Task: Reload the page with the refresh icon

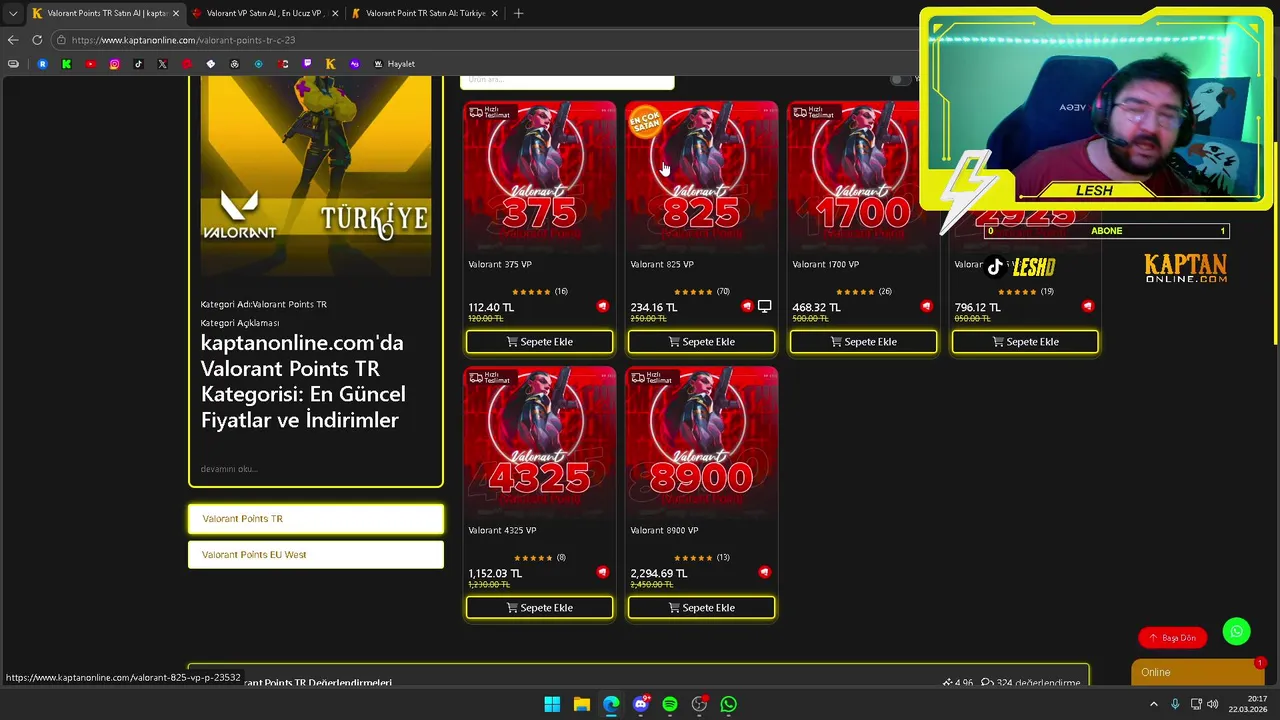Action: pos(37,40)
